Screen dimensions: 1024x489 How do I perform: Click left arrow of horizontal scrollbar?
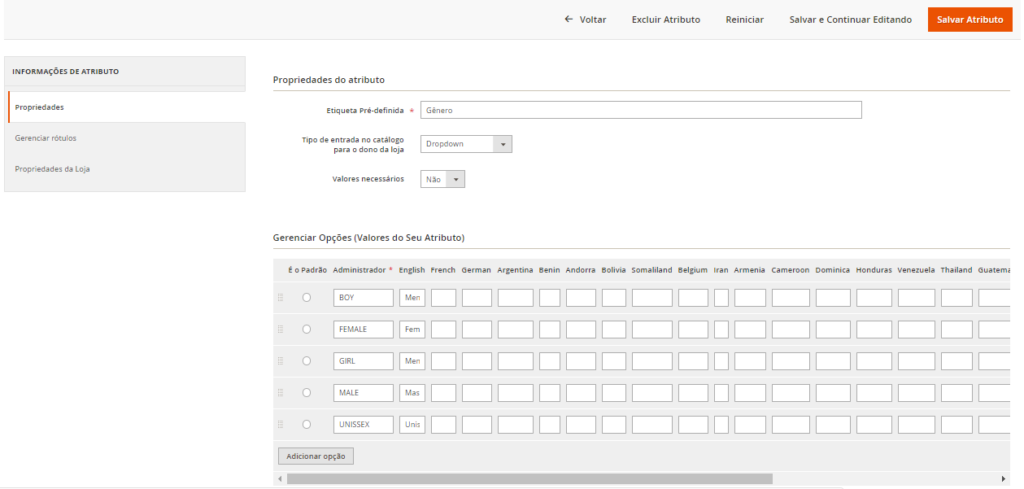pos(280,479)
